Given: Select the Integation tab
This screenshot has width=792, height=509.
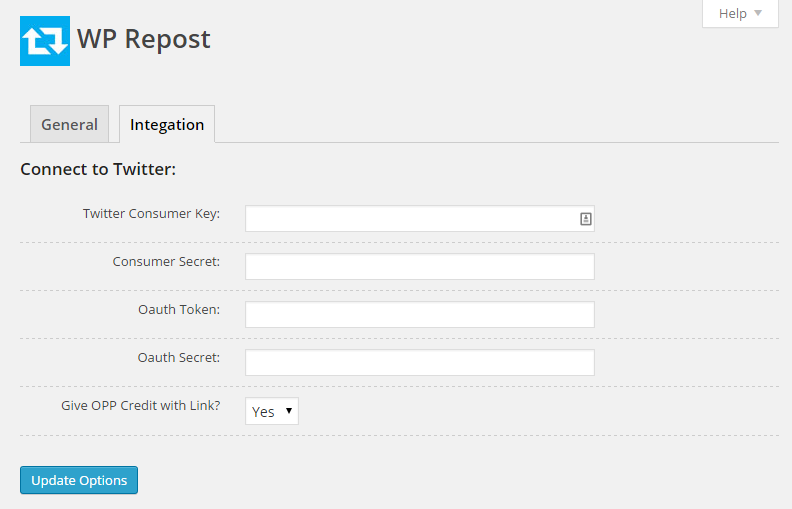Looking at the screenshot, I should [x=167, y=124].
